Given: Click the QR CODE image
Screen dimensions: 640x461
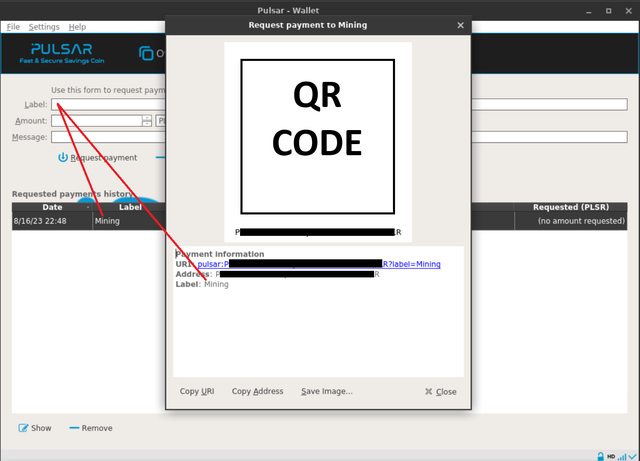Looking at the screenshot, I should [318, 136].
